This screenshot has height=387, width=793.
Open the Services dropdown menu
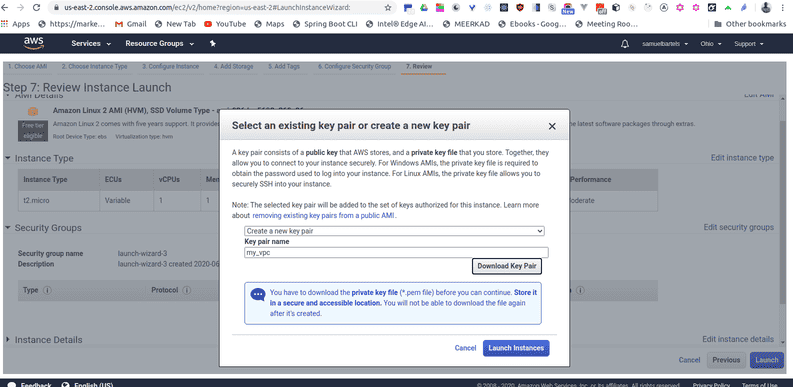pos(91,44)
